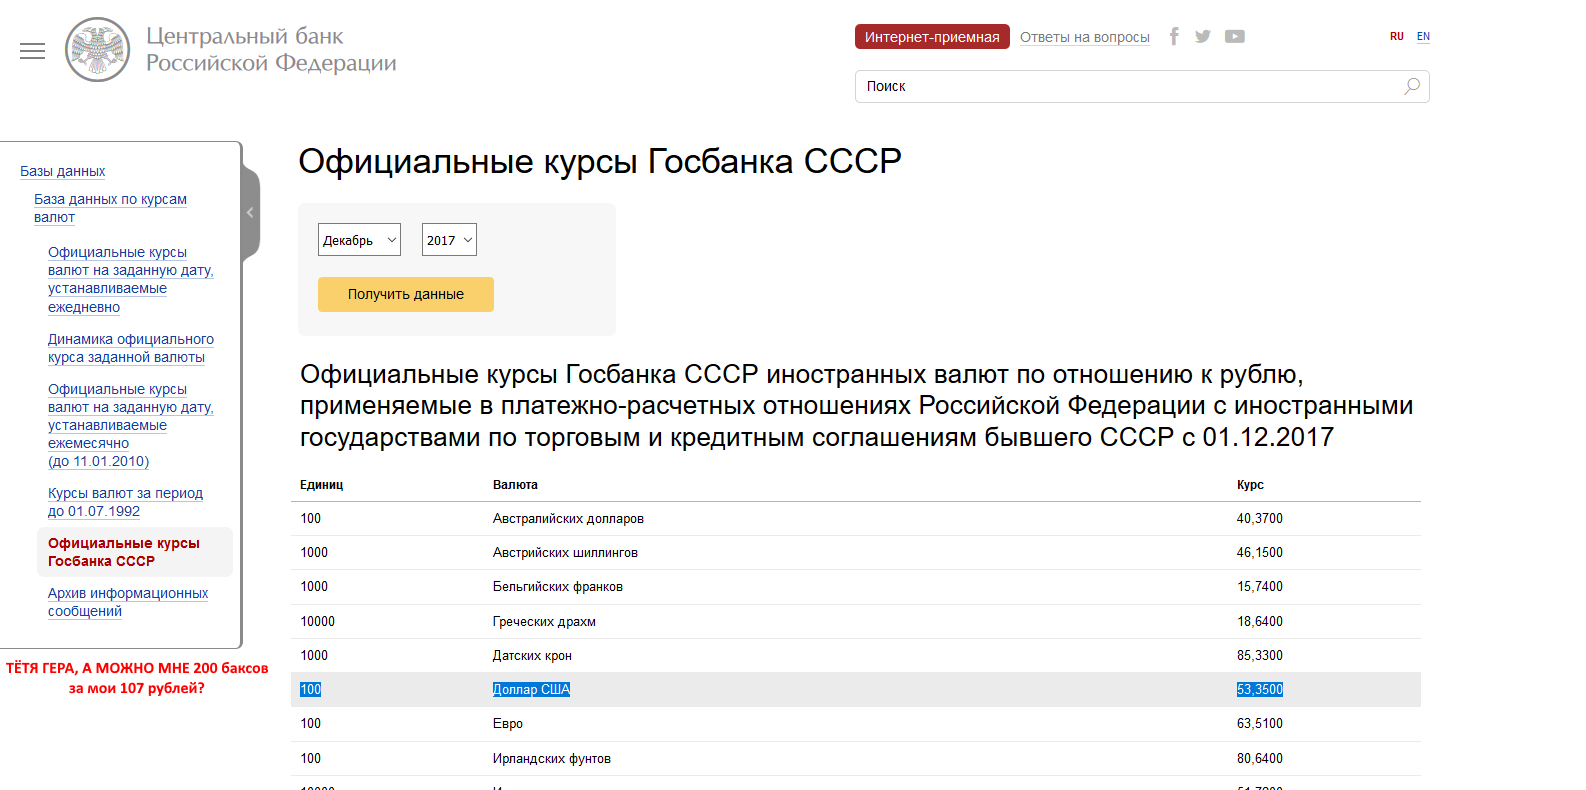Click the Ирландских фунтов cell

[x=552, y=758]
